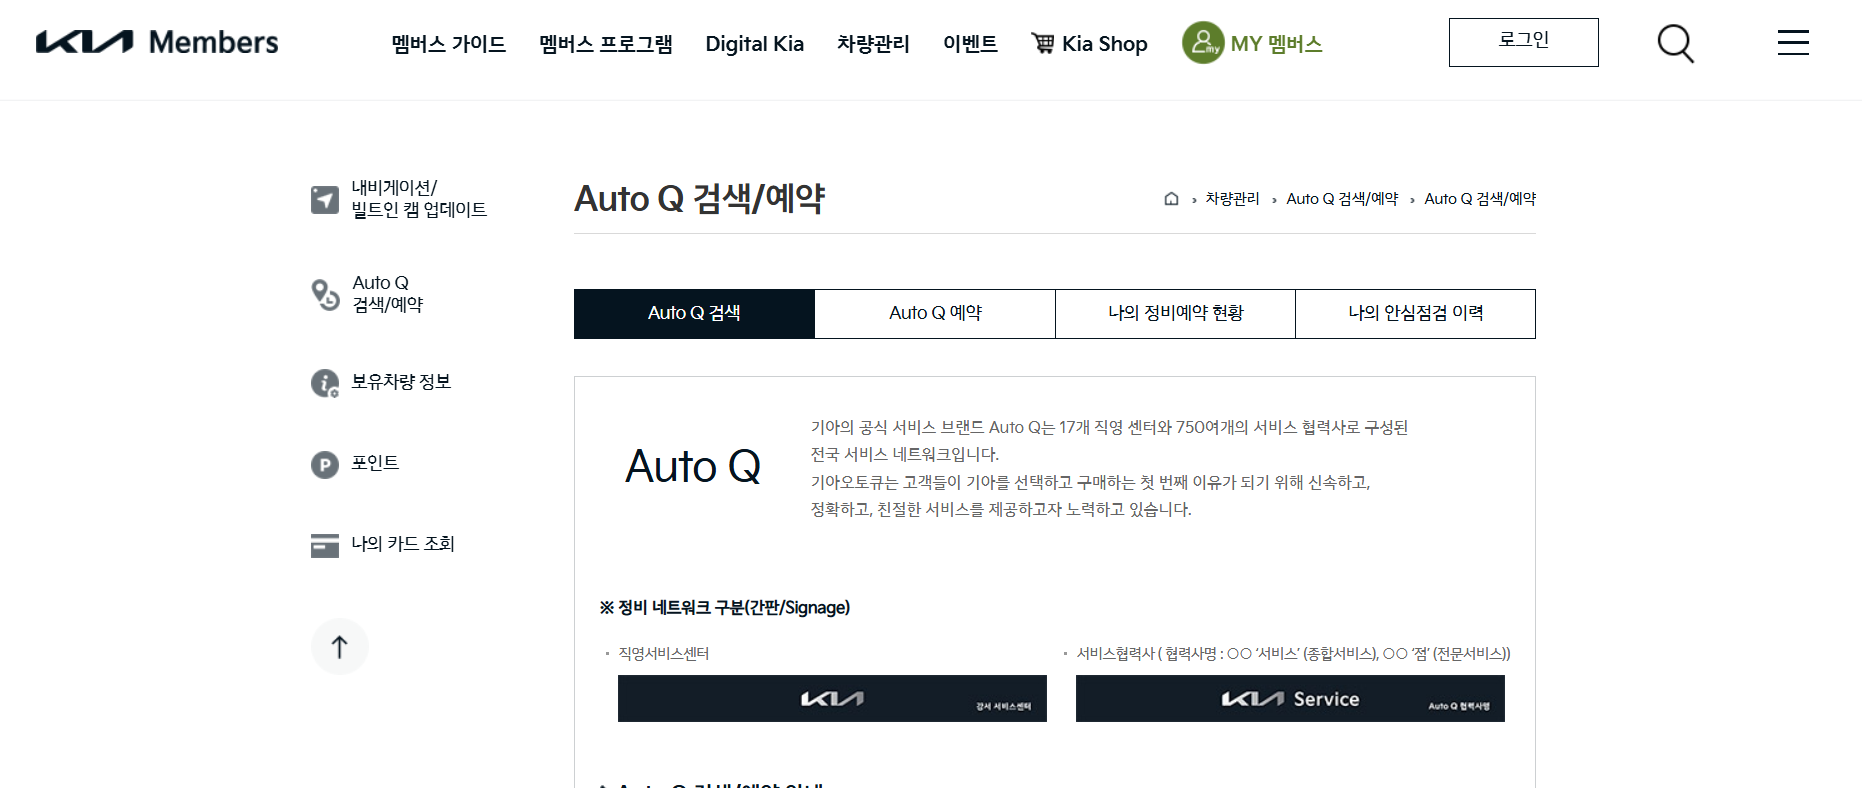Click the 직영서비스센터 label
The image size is (1862, 788).
click(663, 654)
